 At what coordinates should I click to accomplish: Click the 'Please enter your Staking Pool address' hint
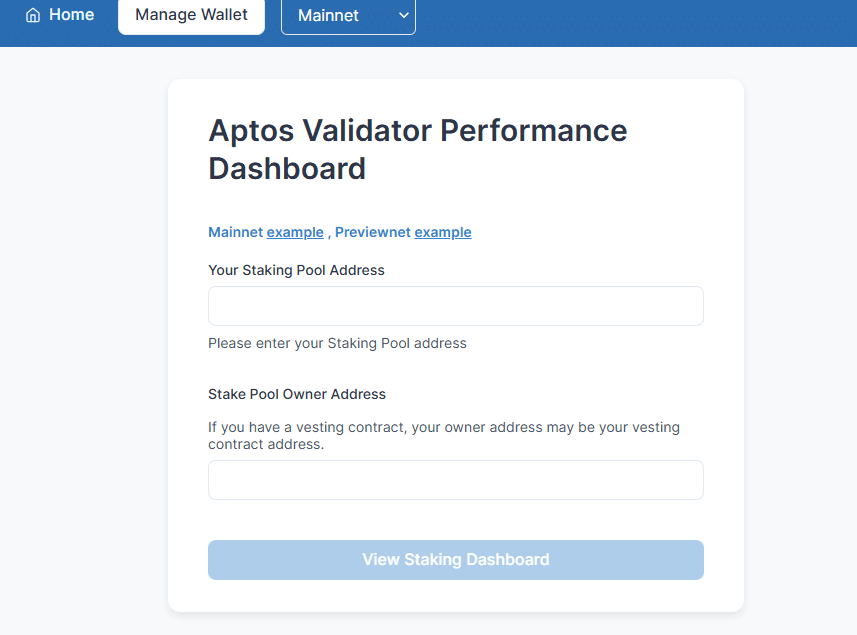337,343
